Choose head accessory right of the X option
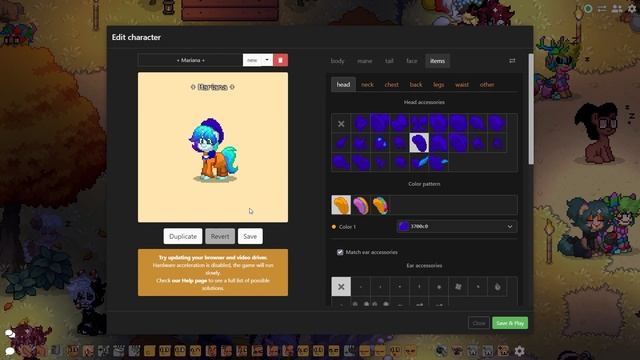Image resolution: width=640 pixels, height=360 pixels. coord(361,123)
